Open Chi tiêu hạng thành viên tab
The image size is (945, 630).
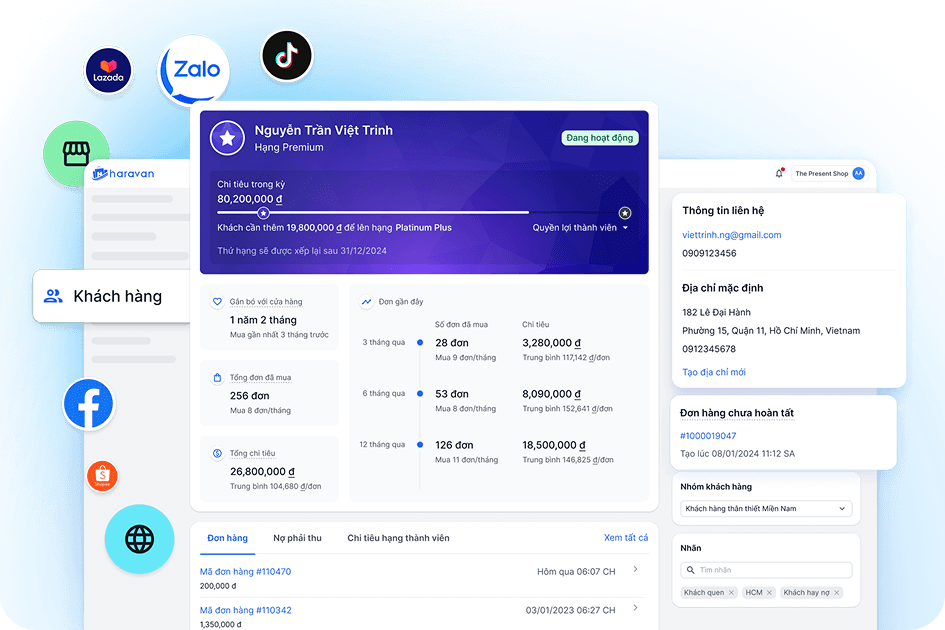(x=398, y=538)
